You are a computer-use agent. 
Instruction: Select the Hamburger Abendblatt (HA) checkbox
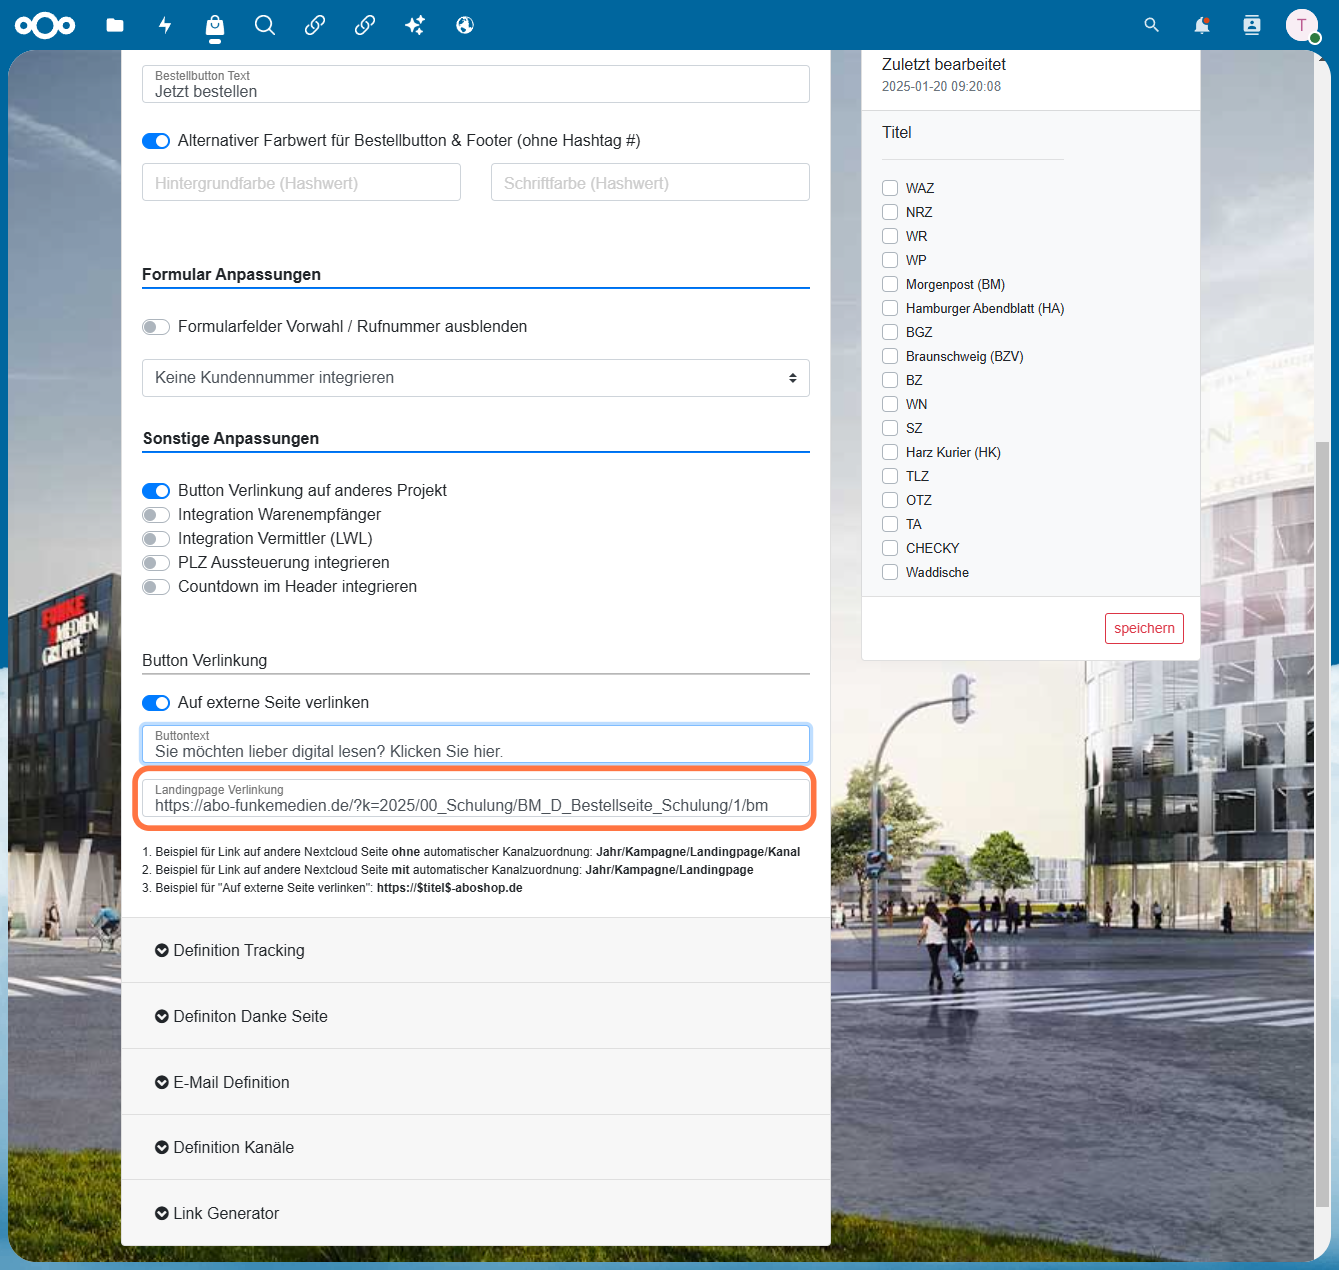tap(890, 308)
